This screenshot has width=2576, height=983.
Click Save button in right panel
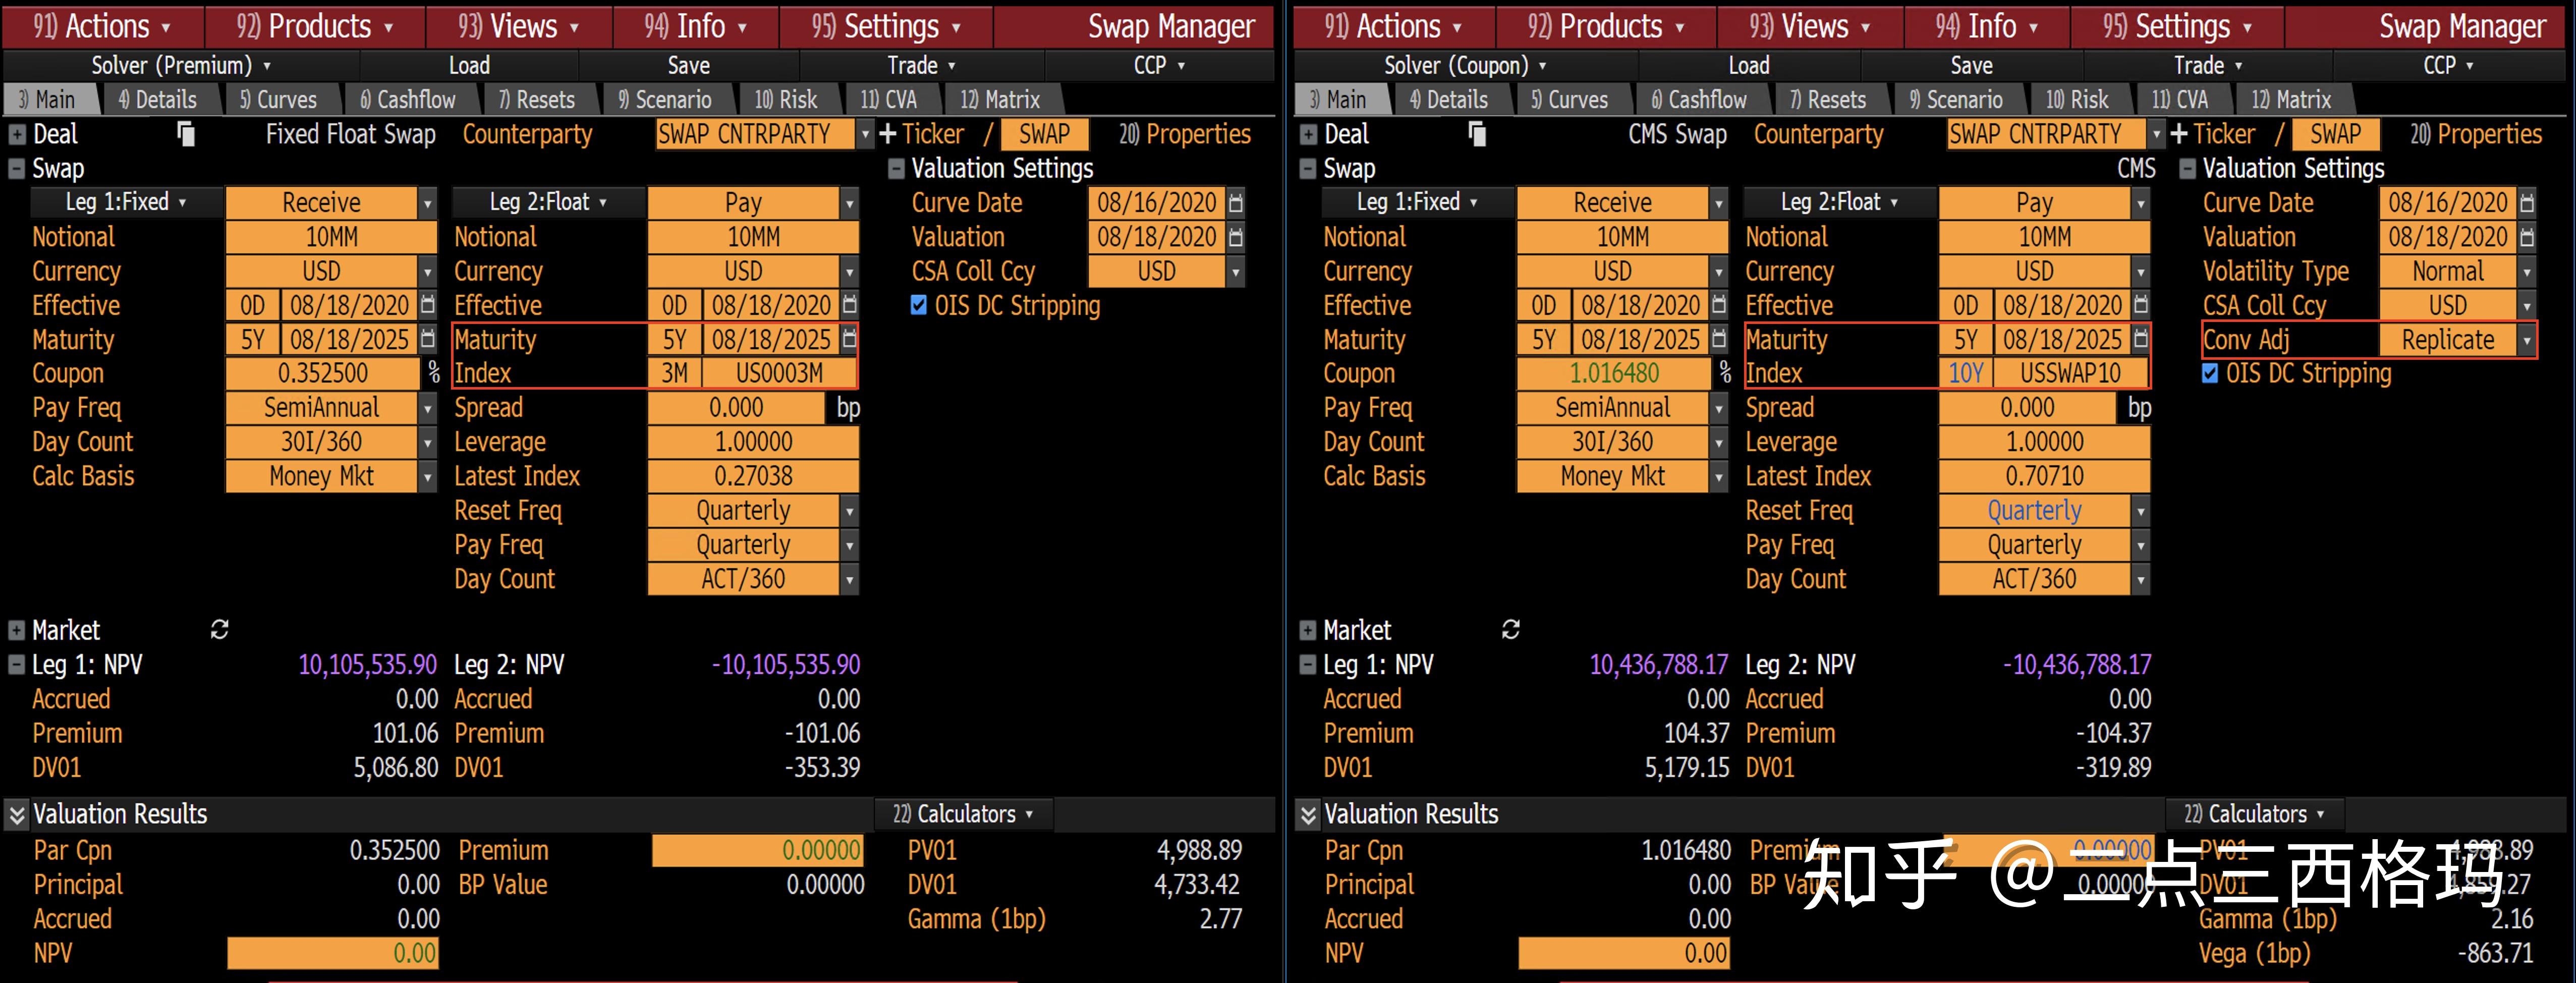click(x=1971, y=66)
